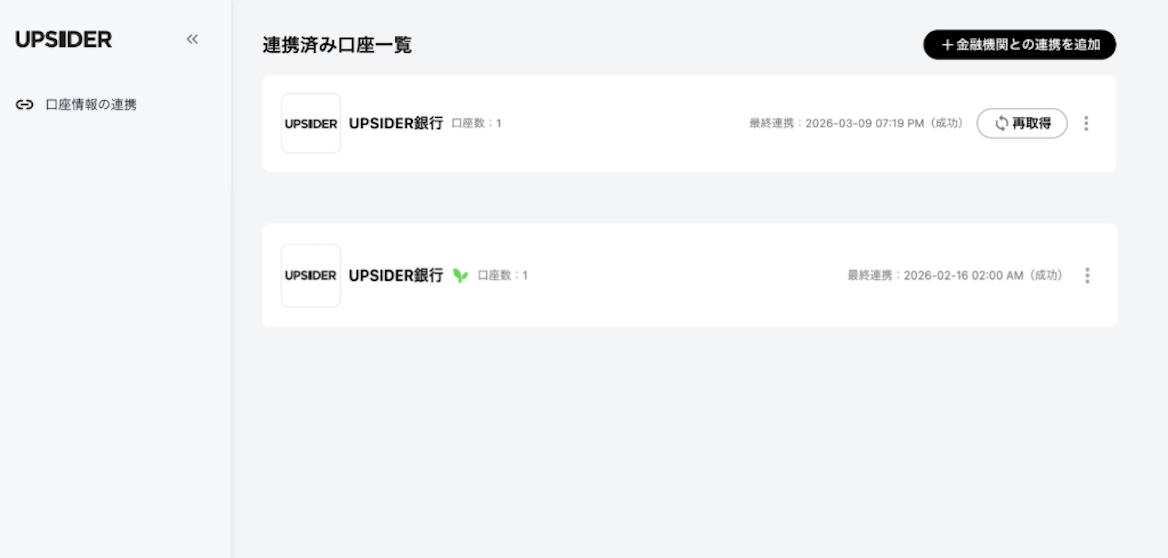1168x558 pixels.
Task: Click the green sprout icon beside the second UPSIDER銀行
Action: coord(460,276)
